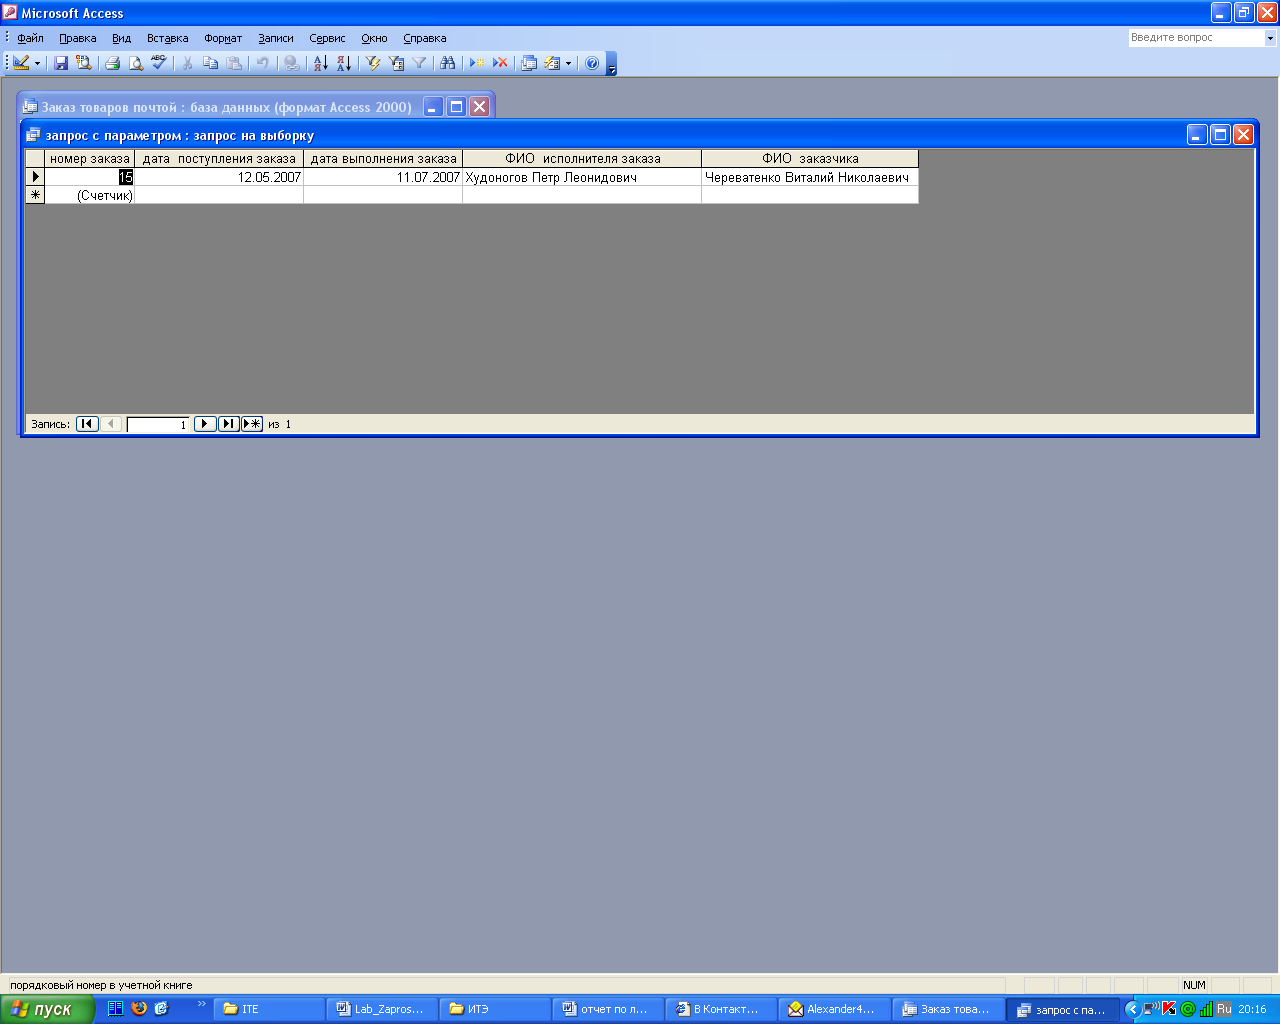The image size is (1280, 1024).
Task: Click the record selector of row 15
Action: (35, 177)
